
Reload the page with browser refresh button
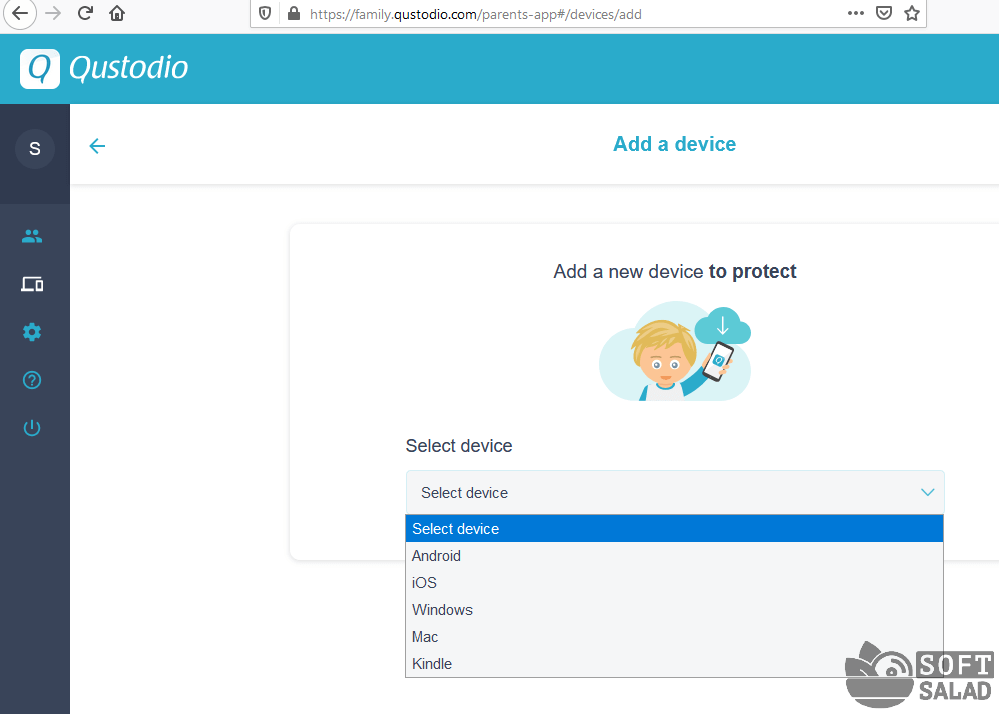tap(85, 13)
